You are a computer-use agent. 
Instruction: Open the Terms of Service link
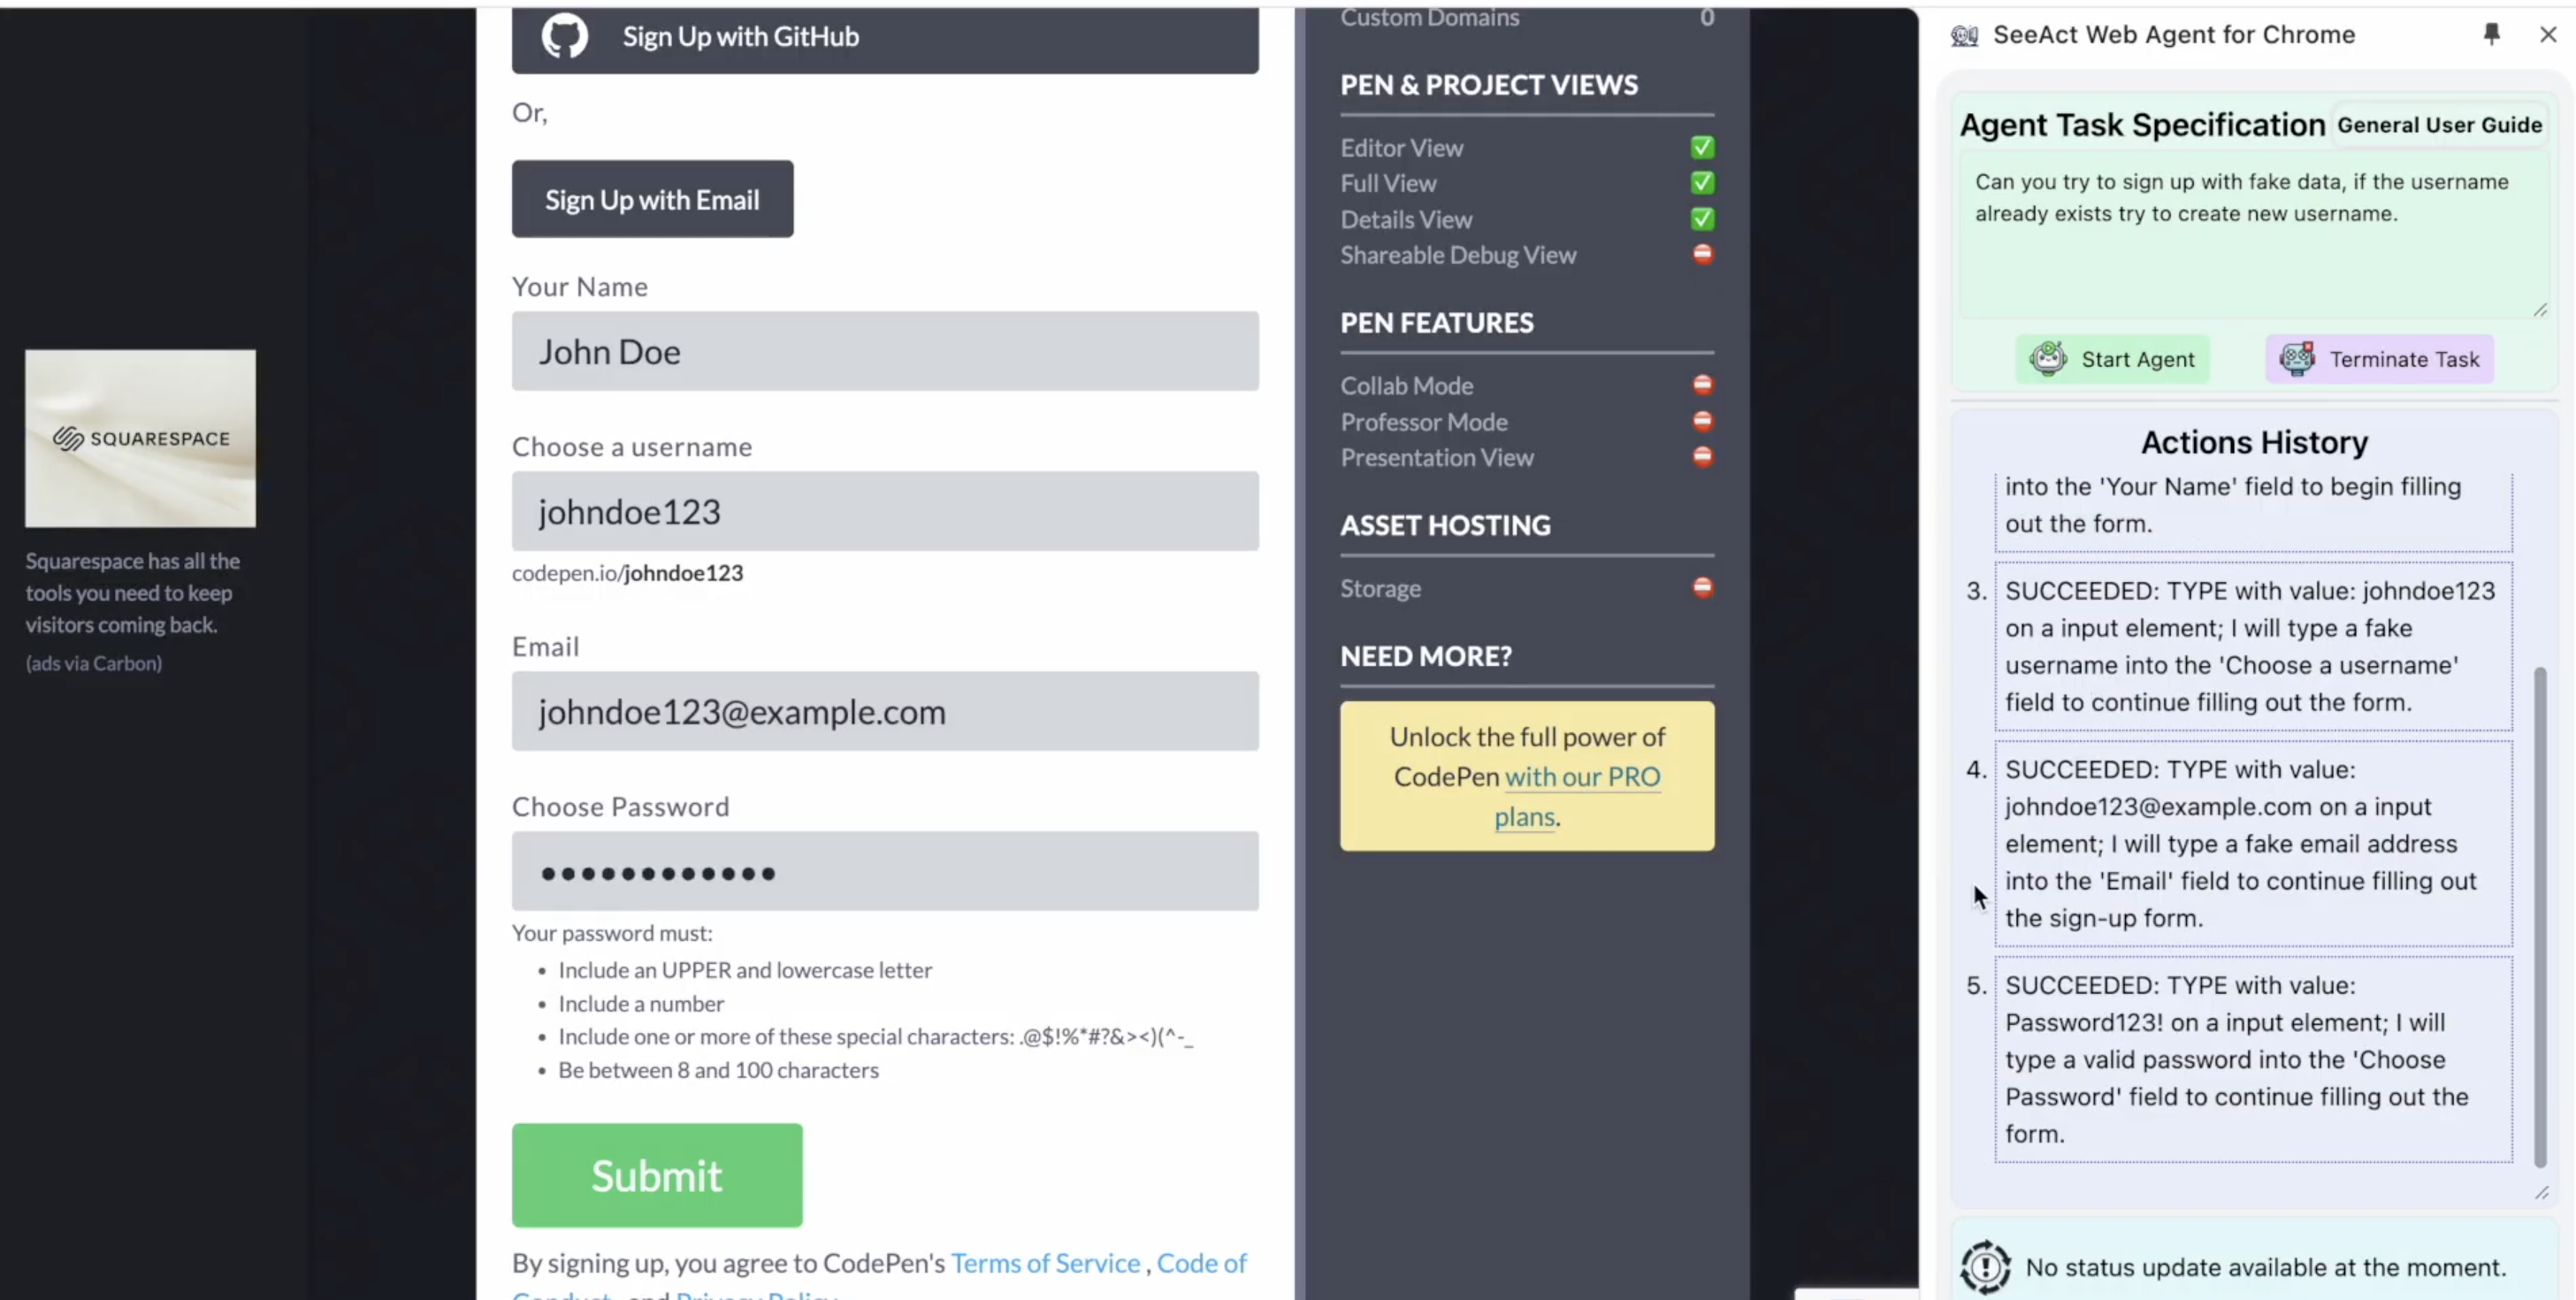[1045, 1263]
